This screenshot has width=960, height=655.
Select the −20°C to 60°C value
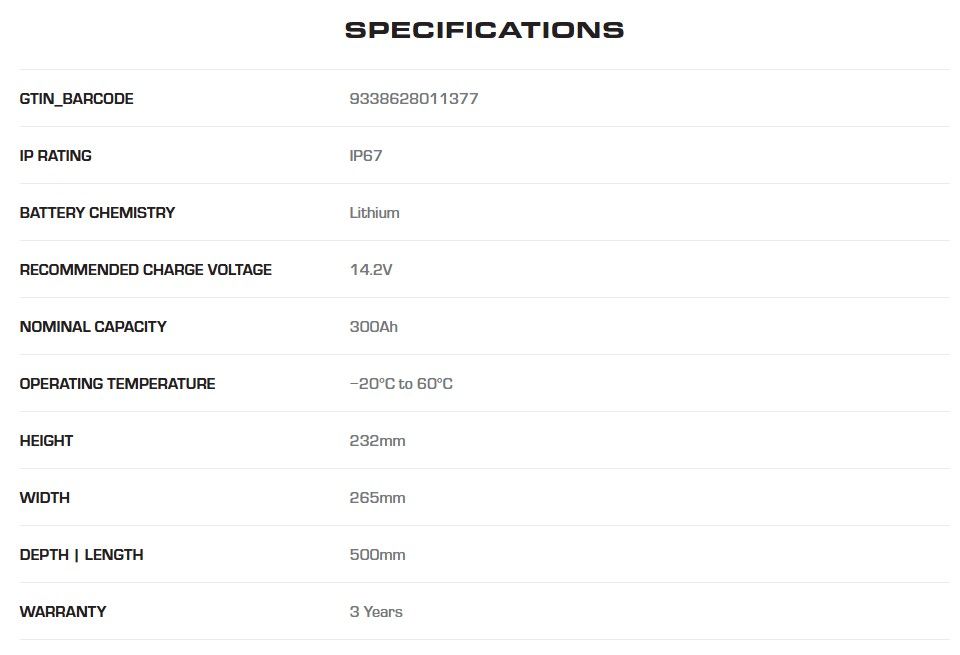[x=401, y=384]
